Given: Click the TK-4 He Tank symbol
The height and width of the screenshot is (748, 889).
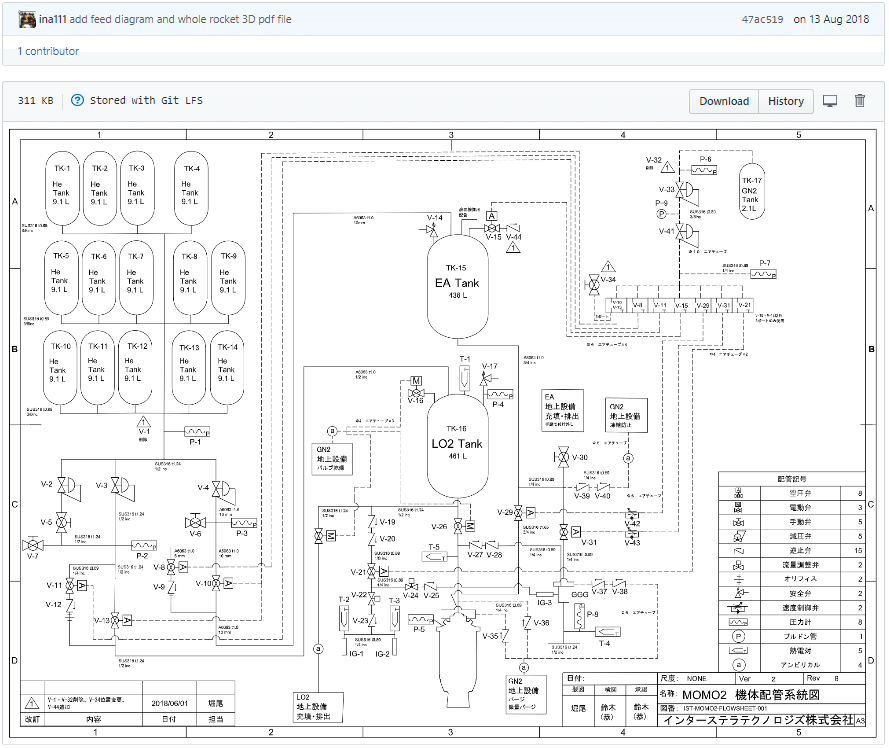Looking at the screenshot, I should 191,188.
